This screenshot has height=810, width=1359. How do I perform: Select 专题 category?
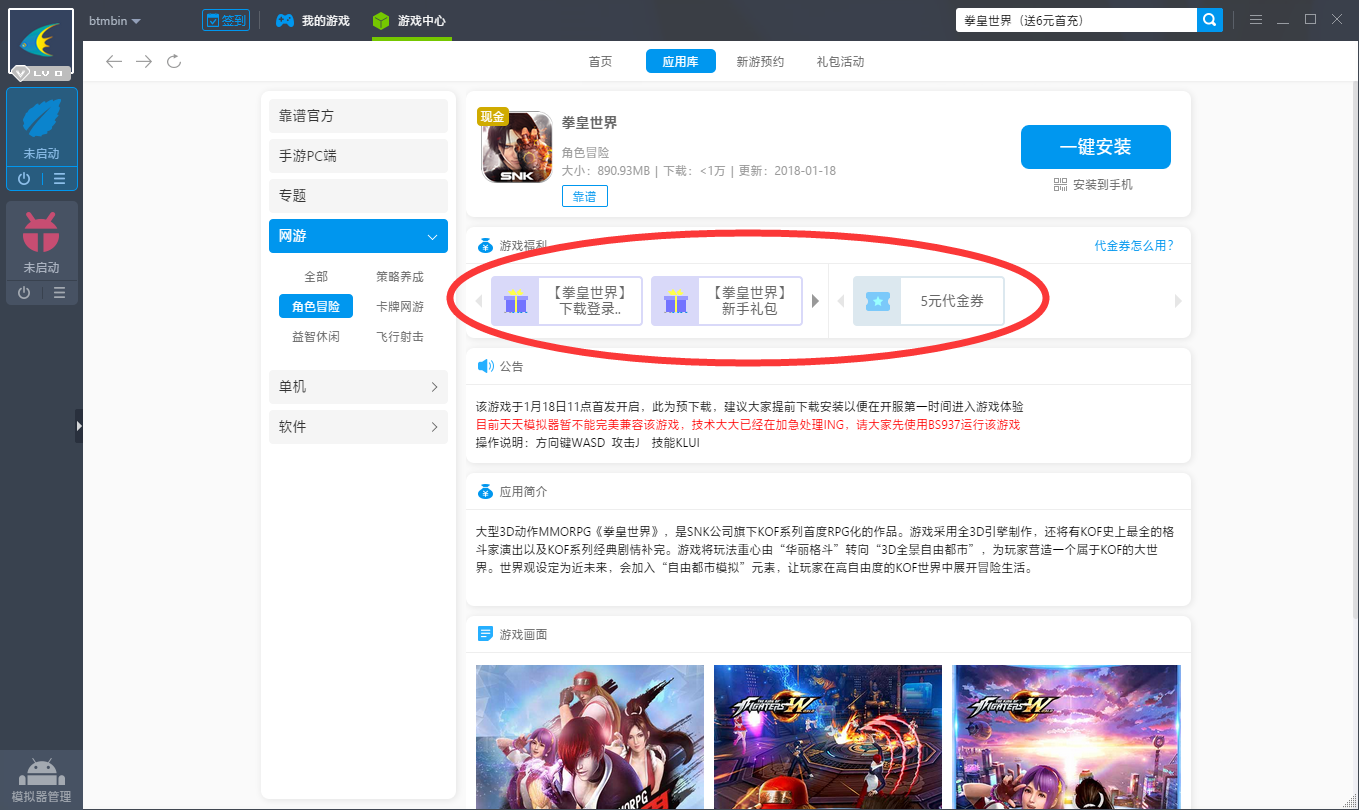[x=358, y=196]
